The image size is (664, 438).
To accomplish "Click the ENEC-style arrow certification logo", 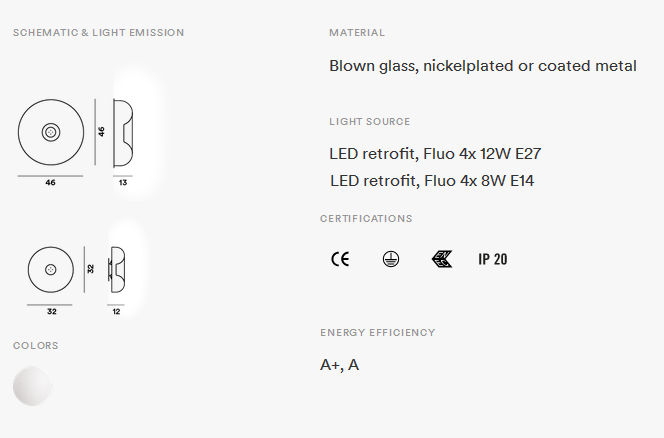I will [442, 259].
